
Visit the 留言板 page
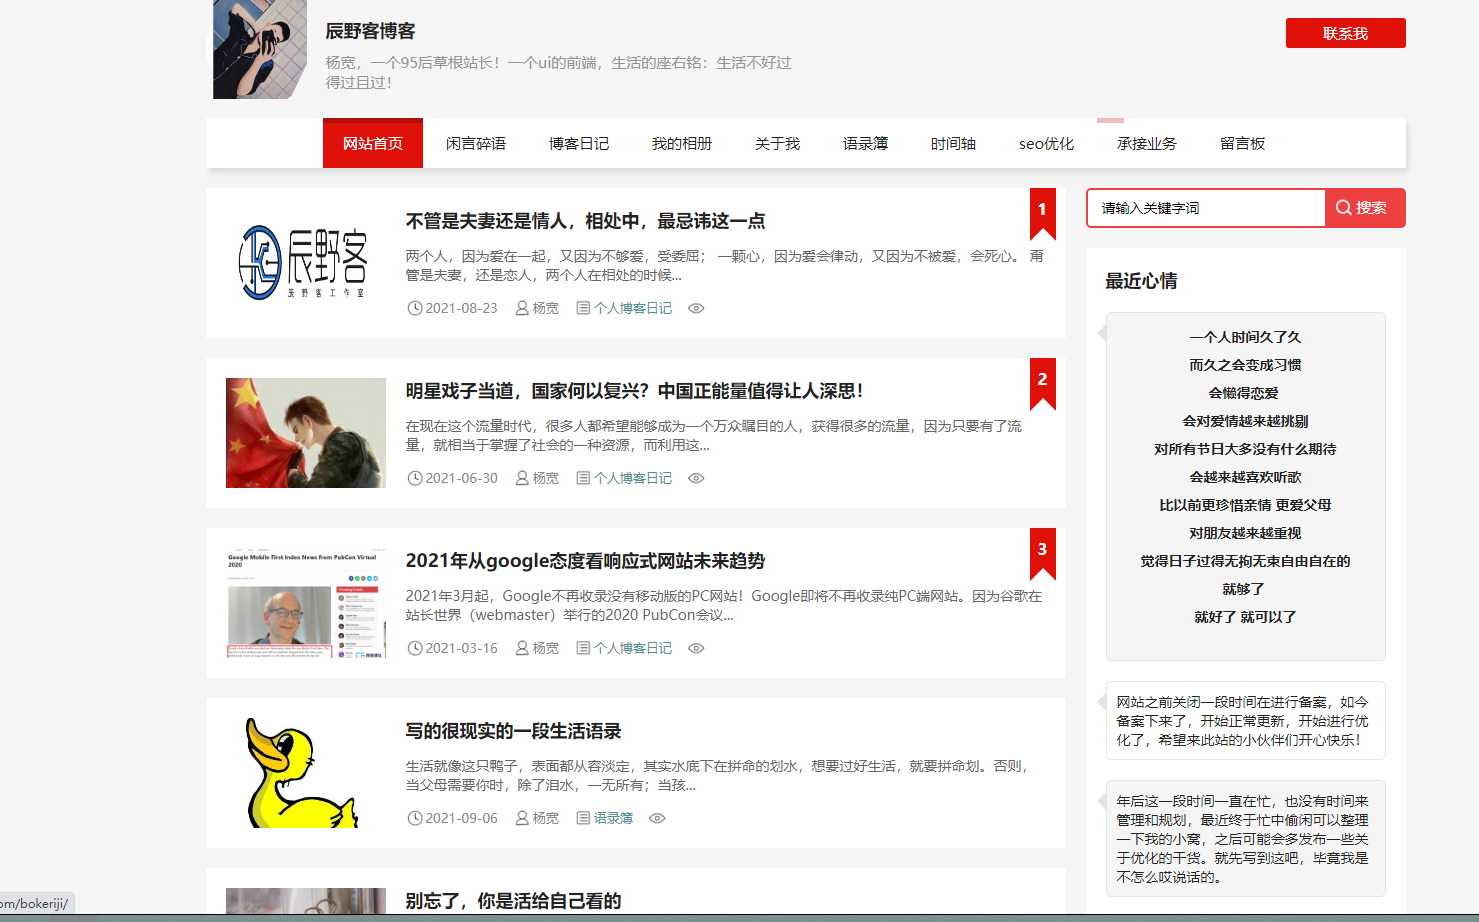pyautogui.click(x=1243, y=144)
